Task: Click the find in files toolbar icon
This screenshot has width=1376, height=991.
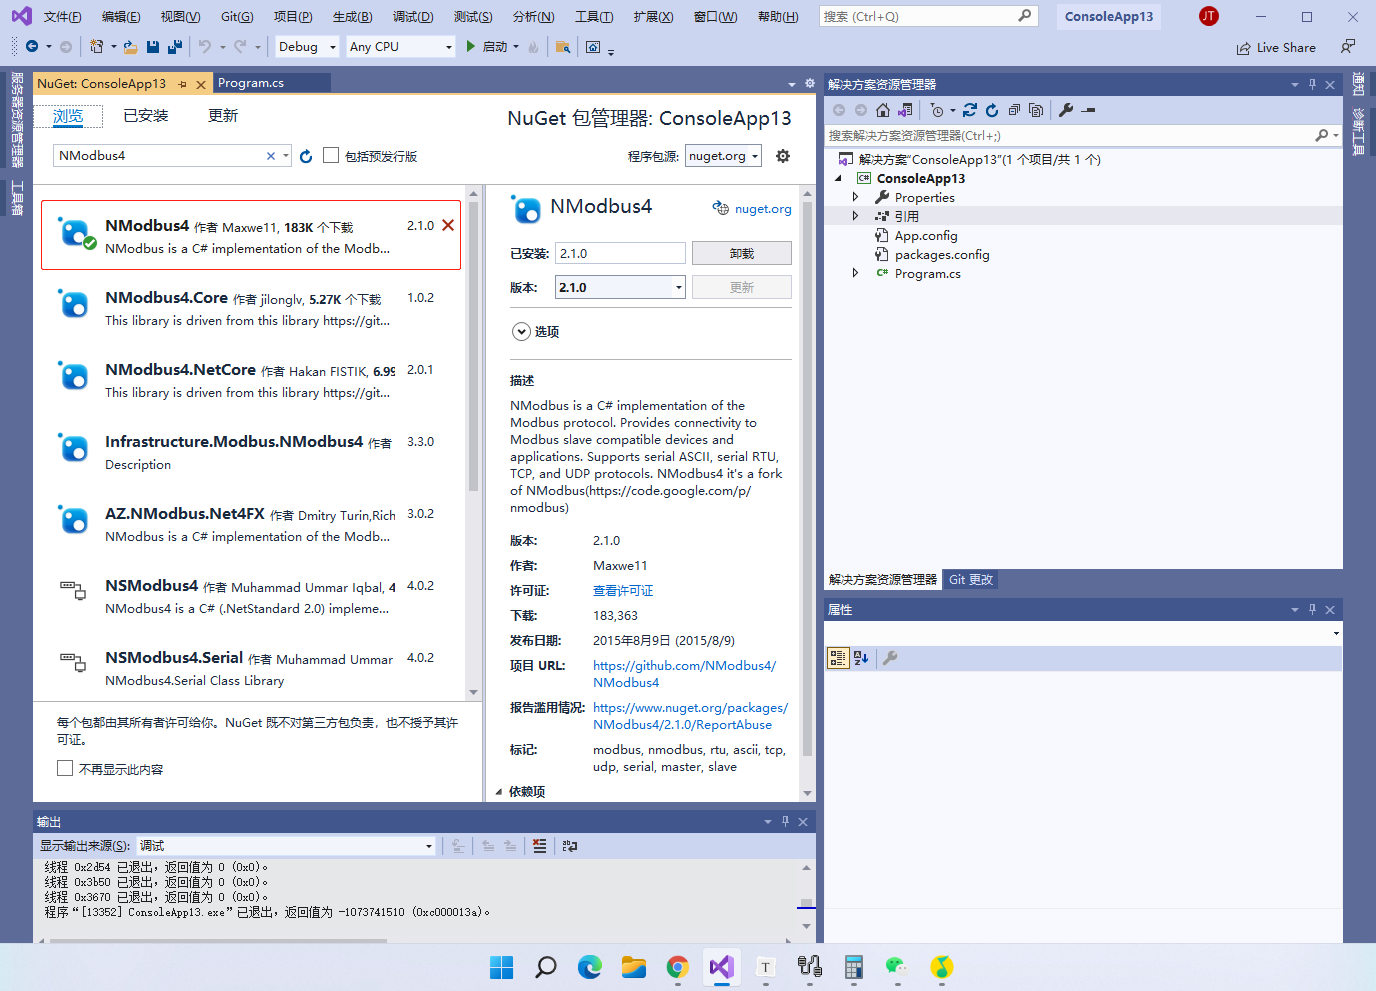Action: tap(563, 47)
